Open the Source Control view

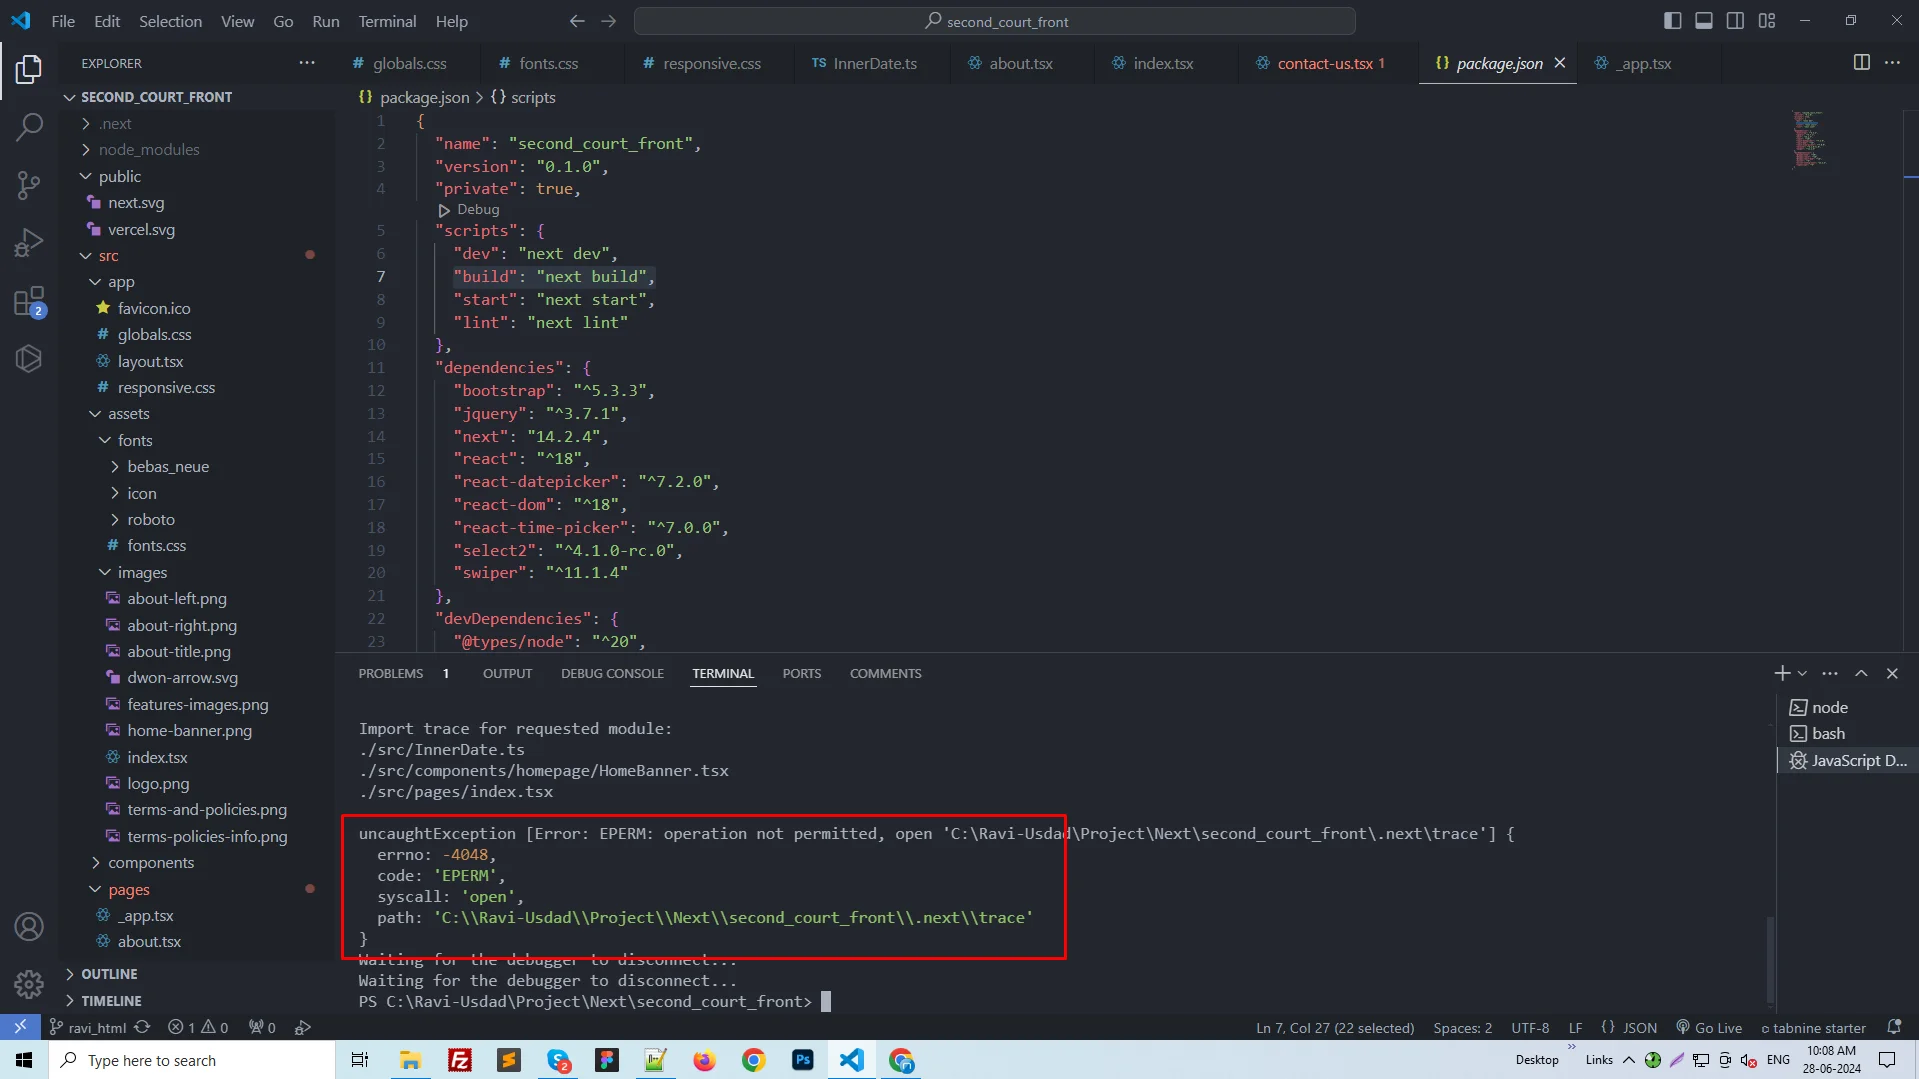tap(29, 185)
